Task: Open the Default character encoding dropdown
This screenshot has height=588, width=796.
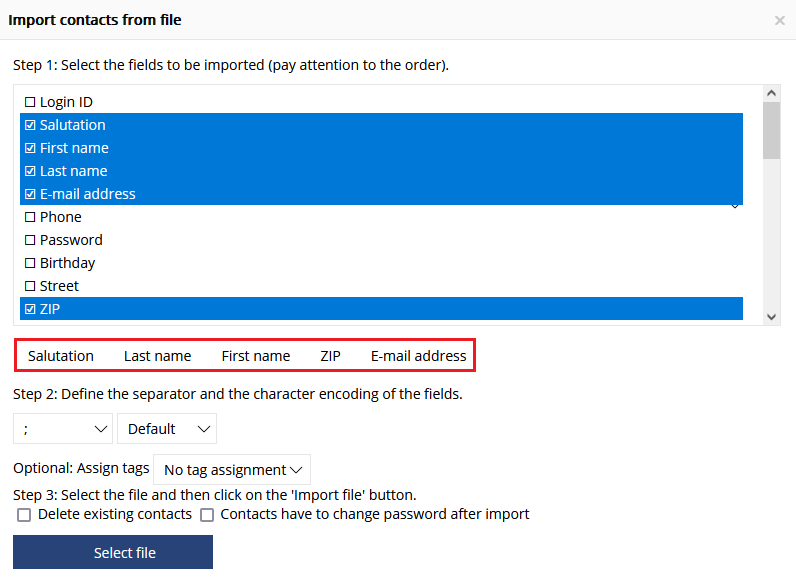Action: 167,429
